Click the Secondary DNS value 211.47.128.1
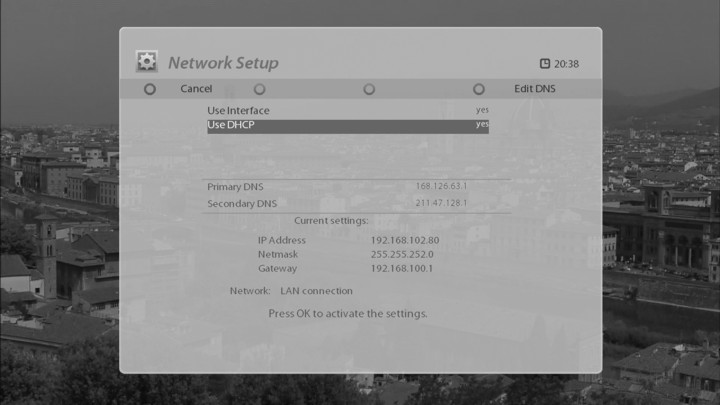 441,203
